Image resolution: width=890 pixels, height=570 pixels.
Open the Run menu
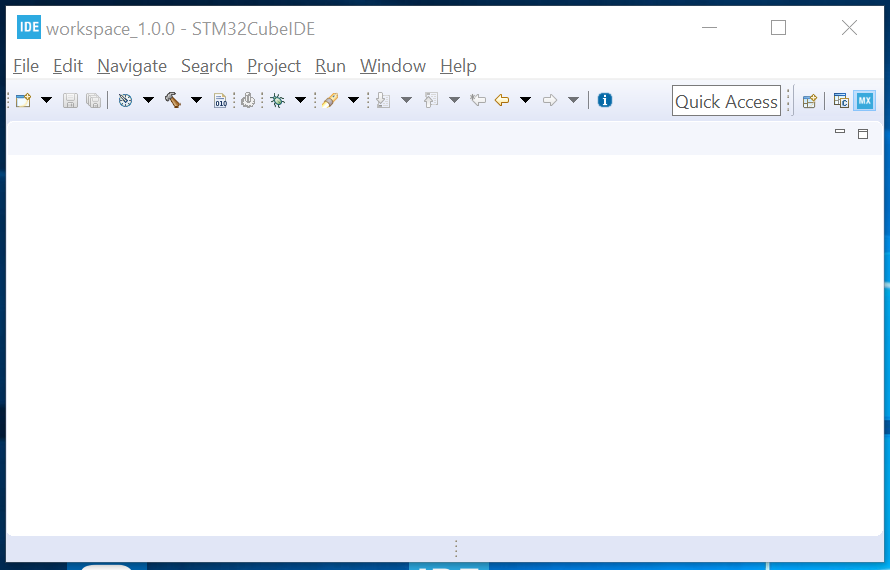pos(330,66)
